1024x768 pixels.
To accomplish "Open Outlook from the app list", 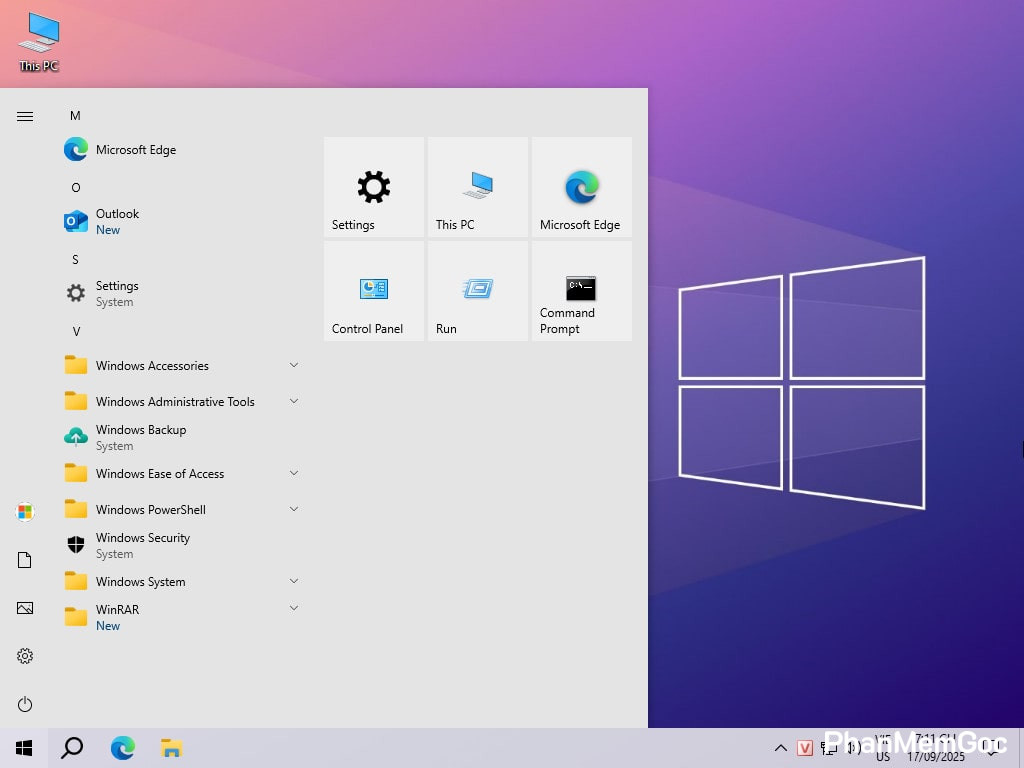I will point(117,221).
